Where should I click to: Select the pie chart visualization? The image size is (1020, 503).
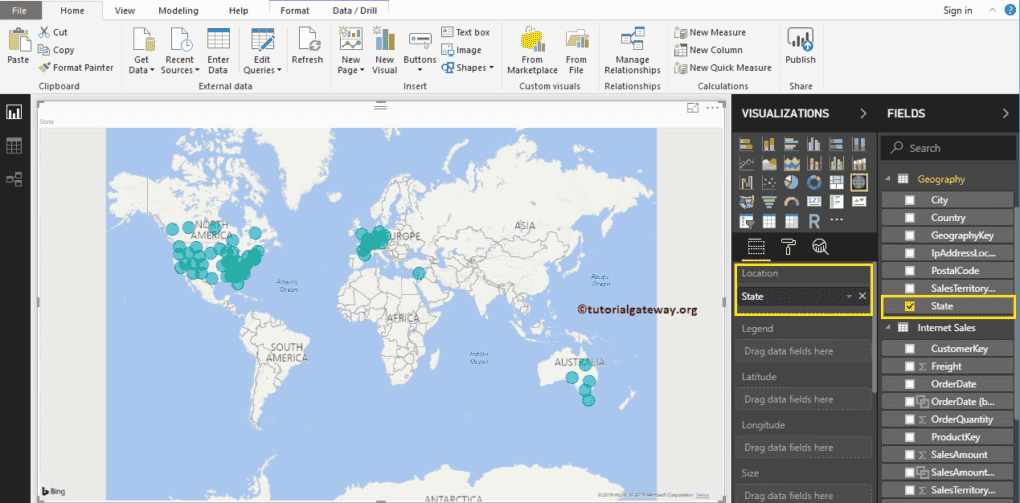pyautogui.click(x=791, y=182)
